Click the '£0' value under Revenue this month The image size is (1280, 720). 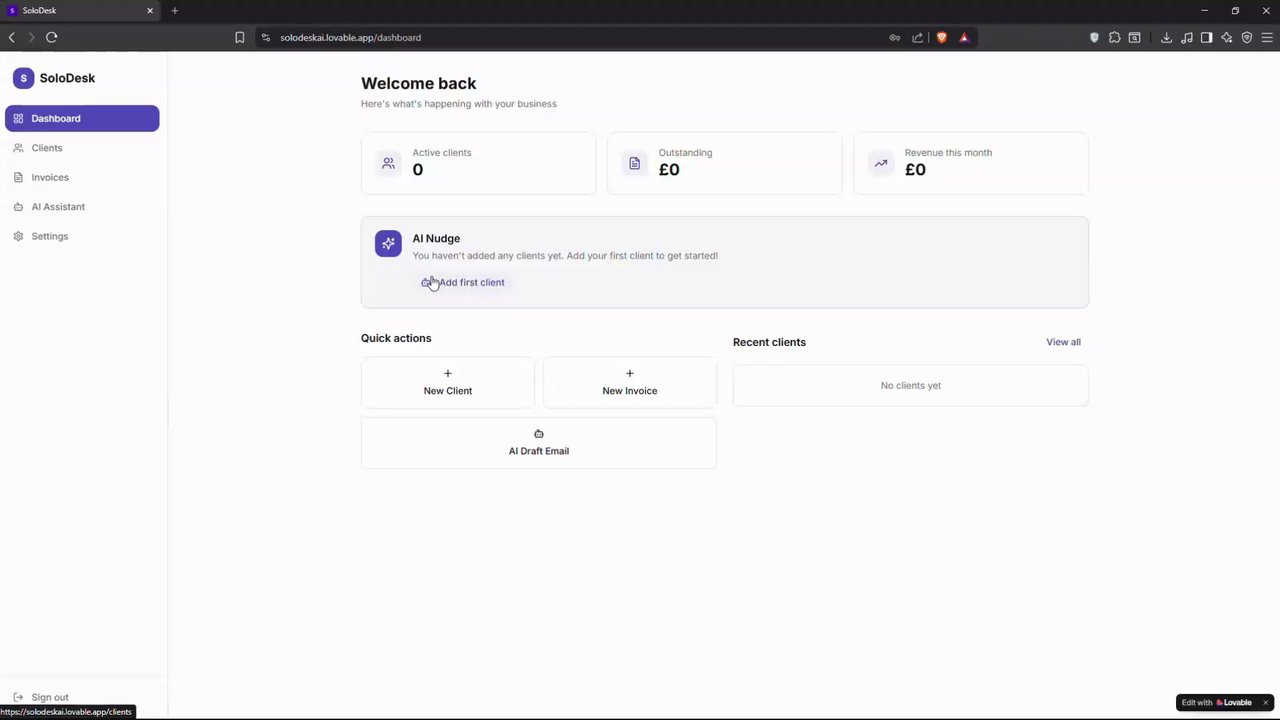[x=915, y=170]
